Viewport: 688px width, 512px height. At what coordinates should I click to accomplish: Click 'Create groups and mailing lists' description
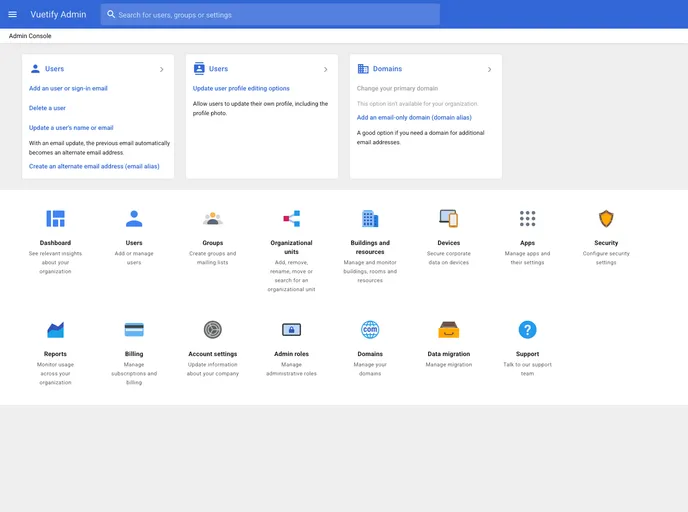point(213,258)
